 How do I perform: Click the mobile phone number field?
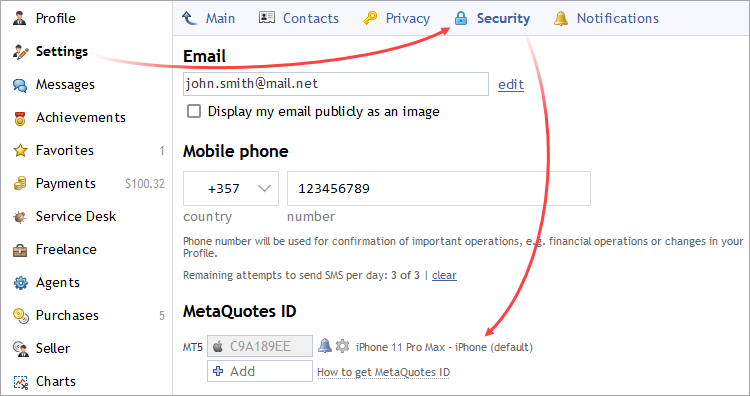coord(439,188)
